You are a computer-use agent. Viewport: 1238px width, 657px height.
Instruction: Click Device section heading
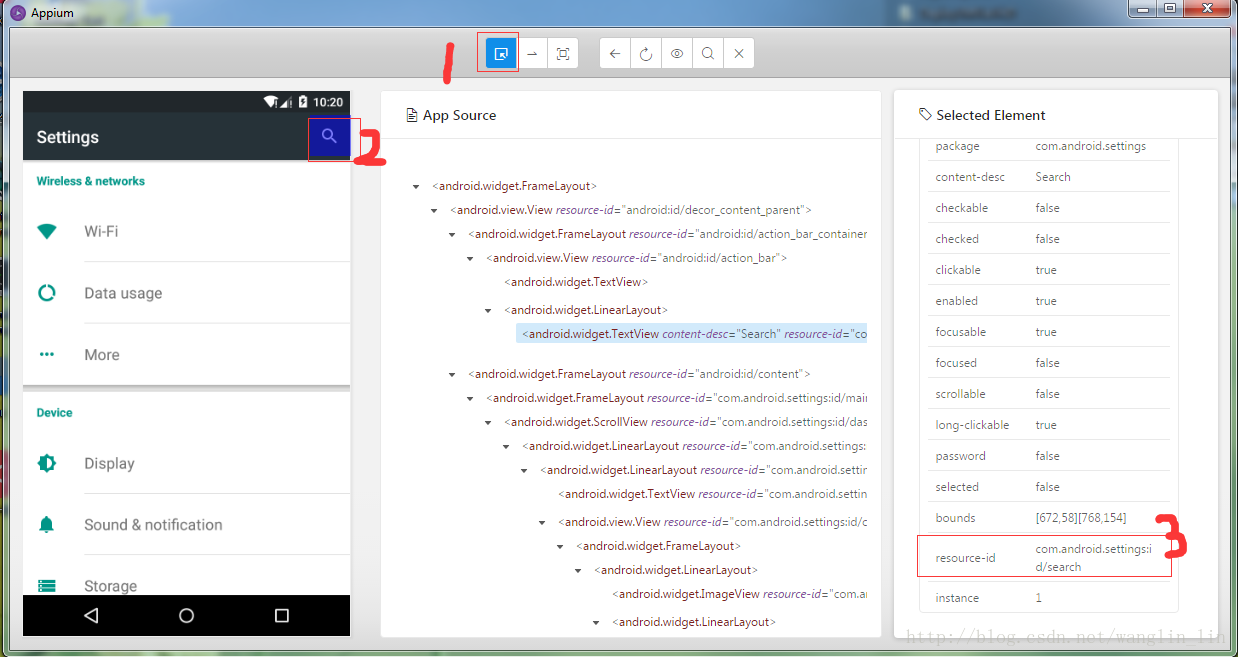tap(55, 412)
